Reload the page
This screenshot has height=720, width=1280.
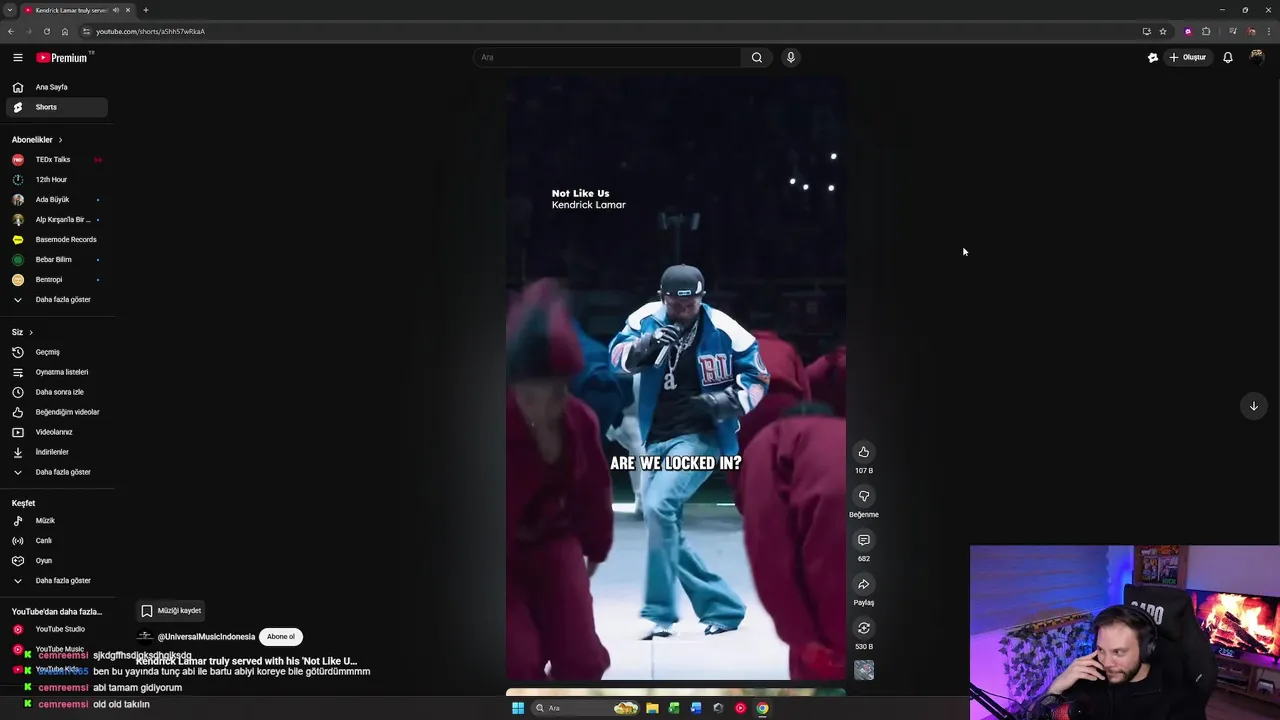[x=46, y=31]
